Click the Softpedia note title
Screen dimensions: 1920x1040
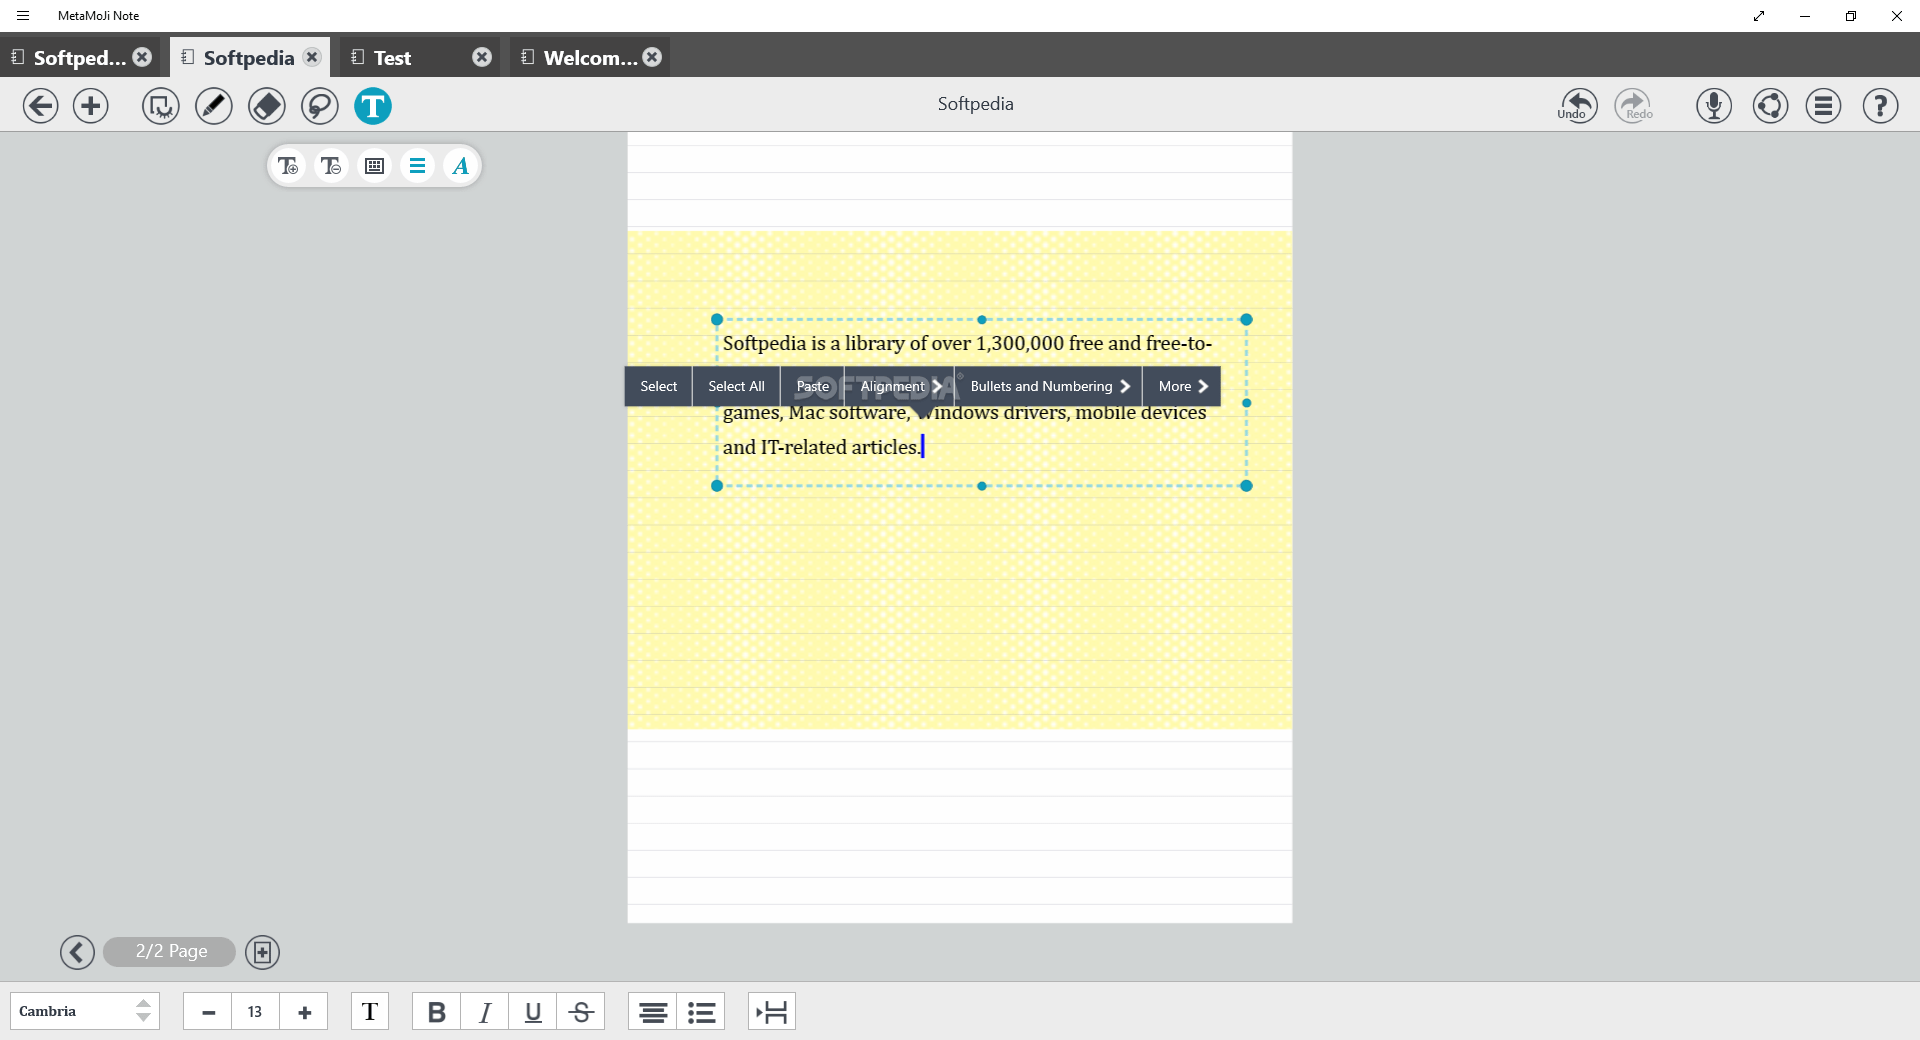(975, 104)
